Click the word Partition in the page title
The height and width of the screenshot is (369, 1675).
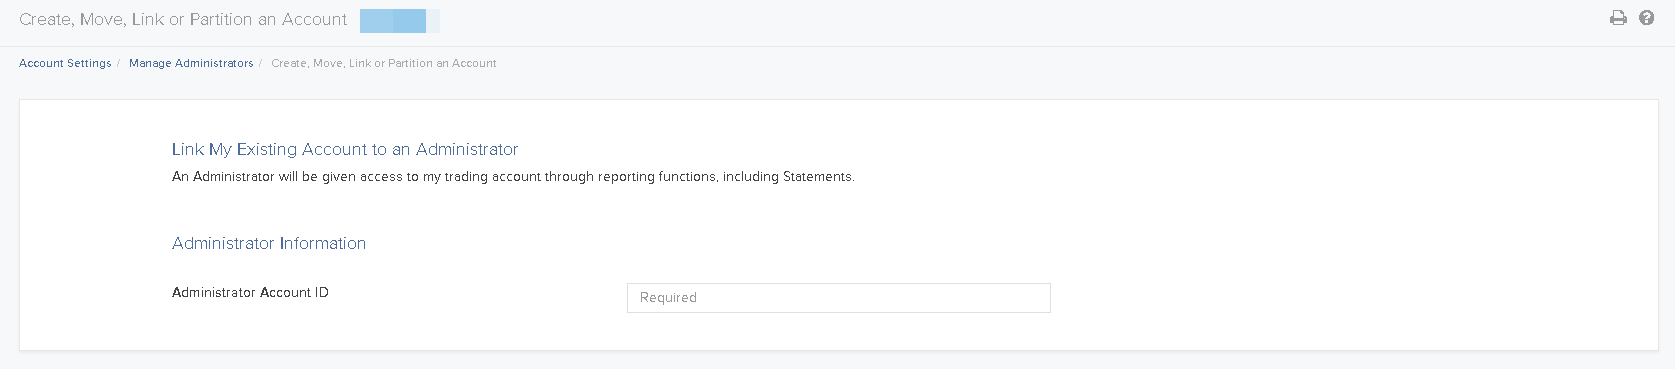click(221, 20)
